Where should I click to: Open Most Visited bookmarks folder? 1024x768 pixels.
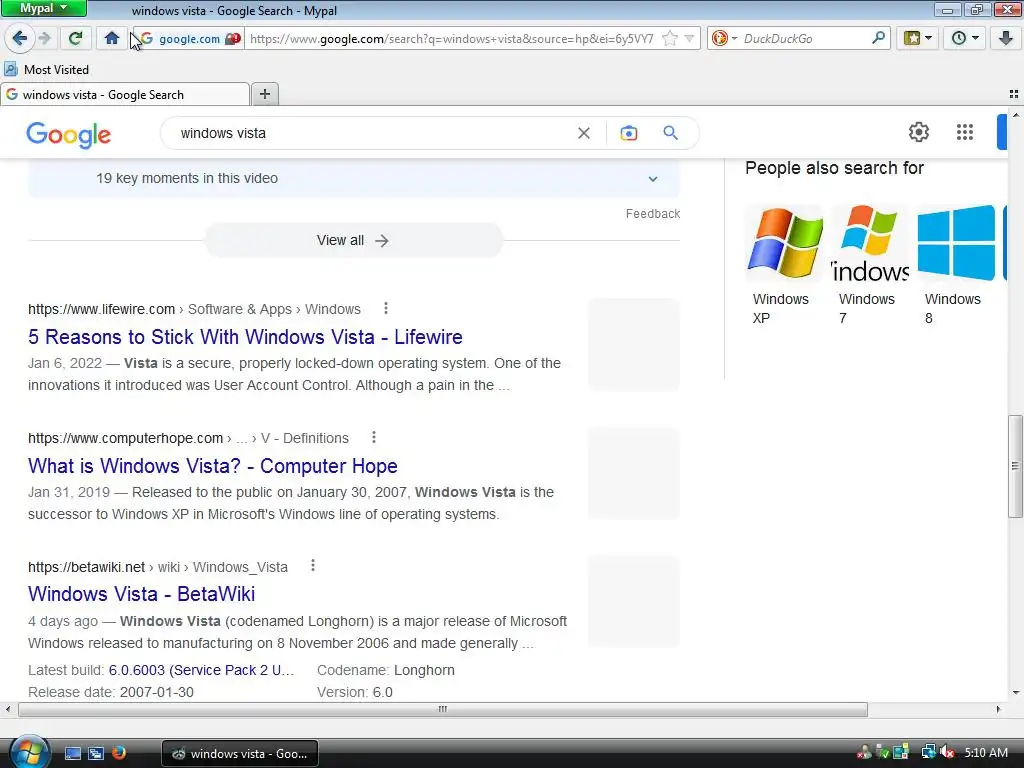pos(46,69)
